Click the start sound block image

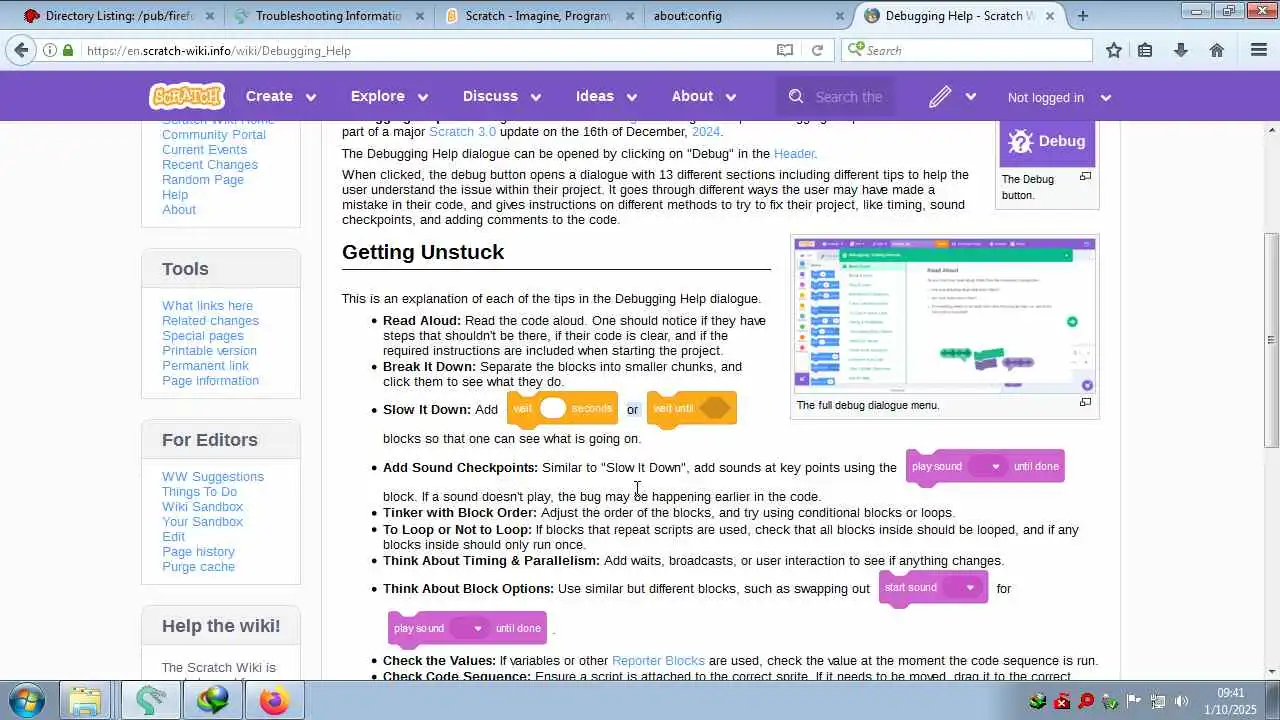pos(933,588)
